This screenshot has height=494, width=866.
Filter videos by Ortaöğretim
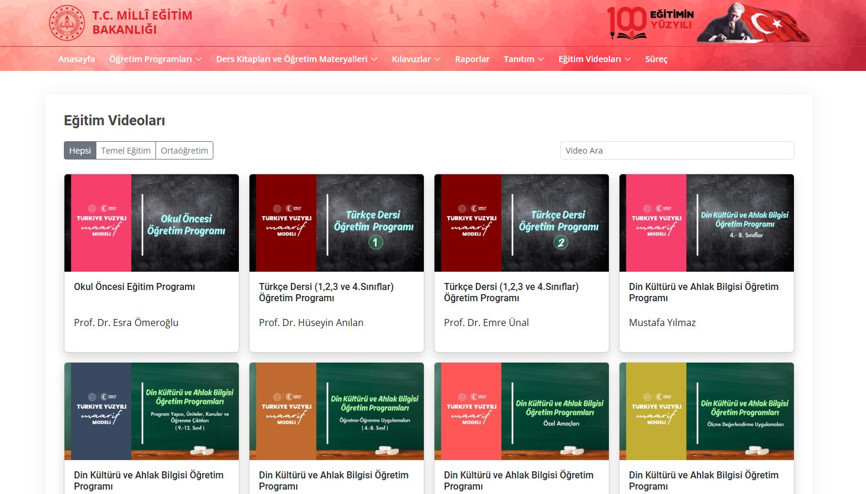click(184, 151)
